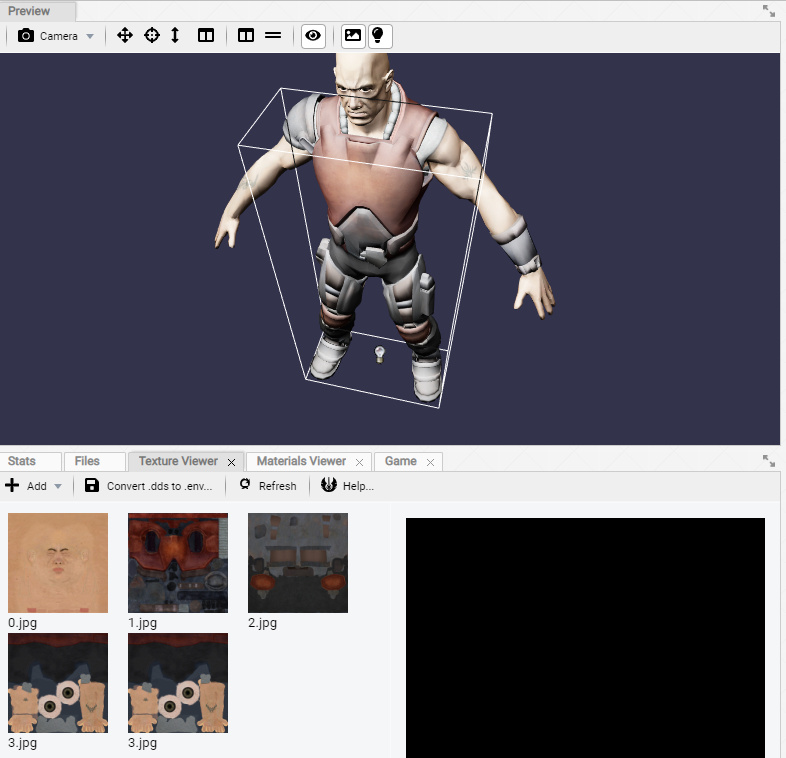Toggle the image background button
The image size is (786, 758).
(353, 36)
